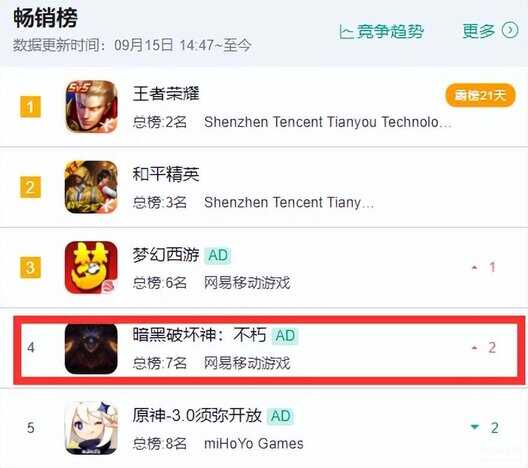This screenshot has height=468, width=528.
Task: Click the AD tag after 暗黑破坏神:不朽
Action: point(285,336)
